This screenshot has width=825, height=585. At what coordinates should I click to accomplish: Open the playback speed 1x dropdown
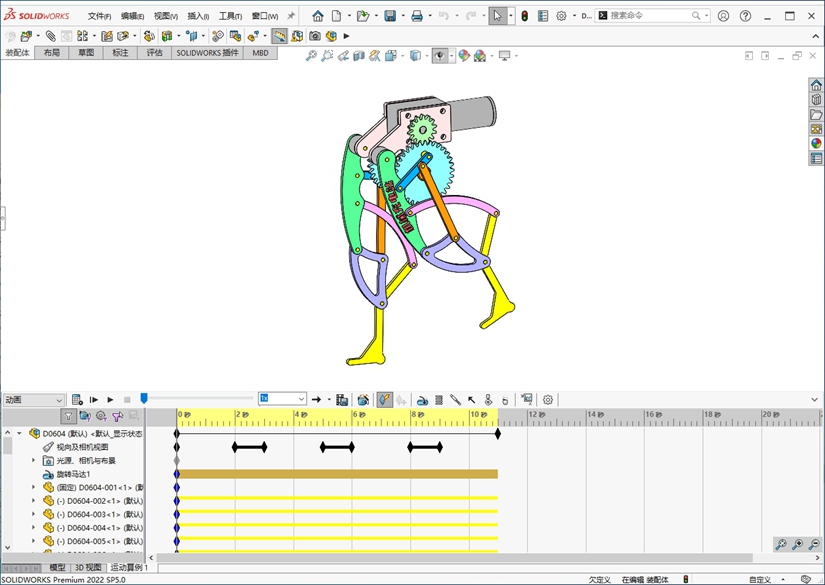282,399
